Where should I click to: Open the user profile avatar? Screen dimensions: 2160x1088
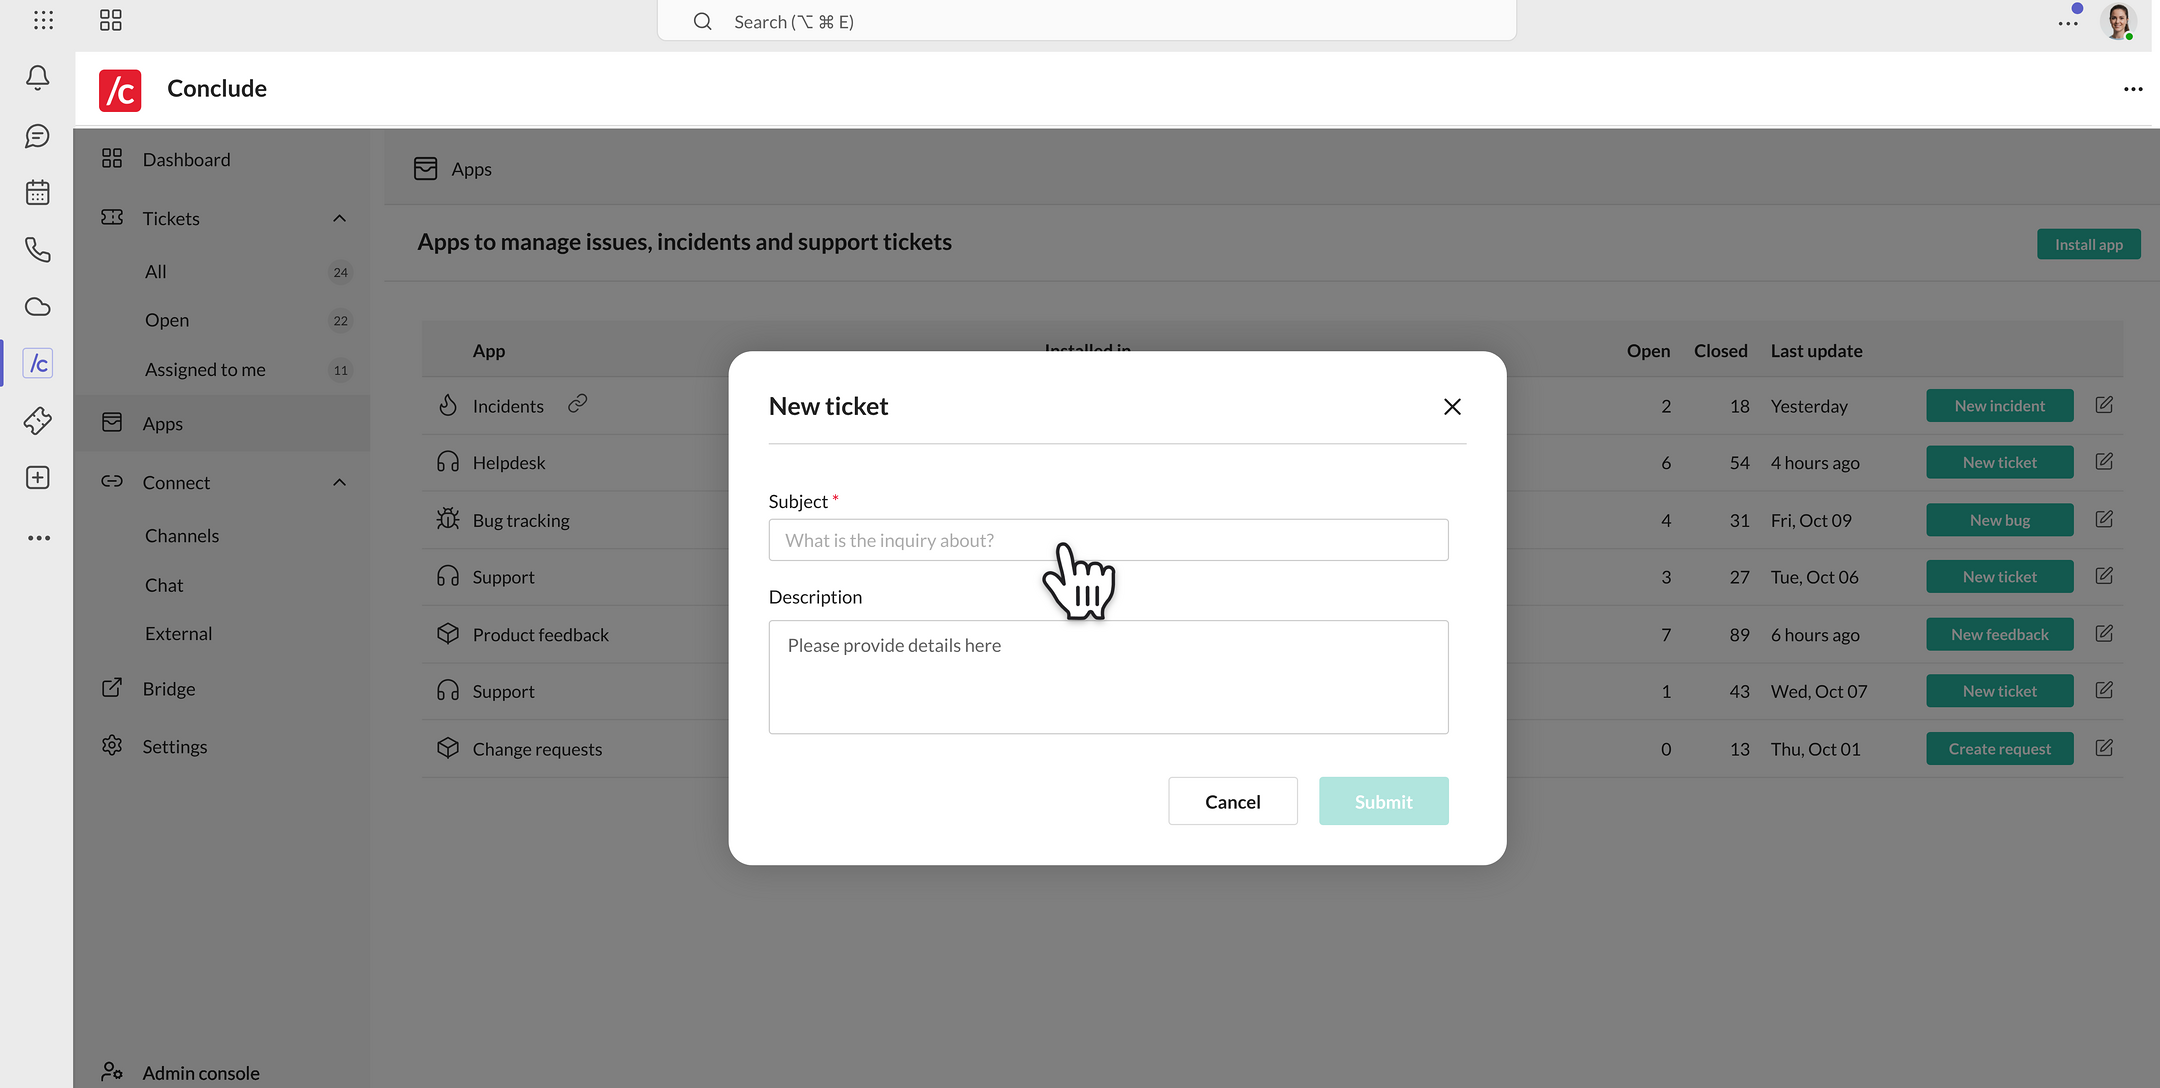point(2118,21)
